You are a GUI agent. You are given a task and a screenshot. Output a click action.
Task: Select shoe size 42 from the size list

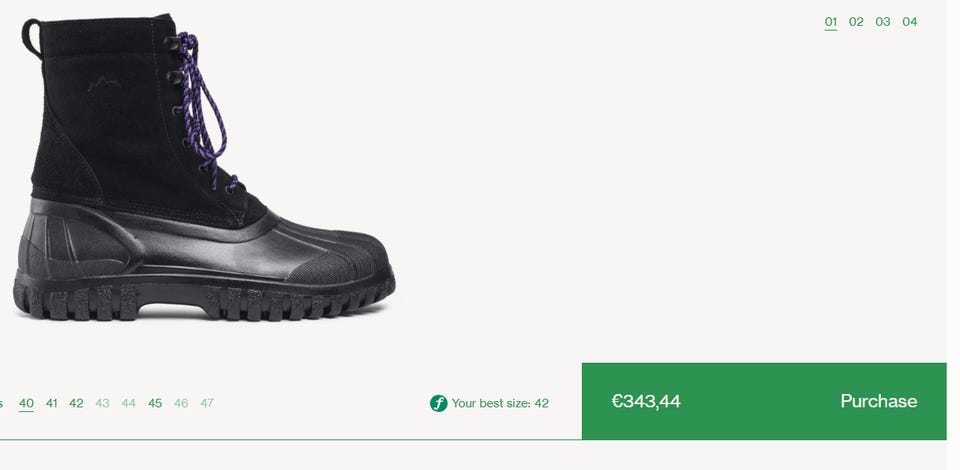(x=76, y=403)
